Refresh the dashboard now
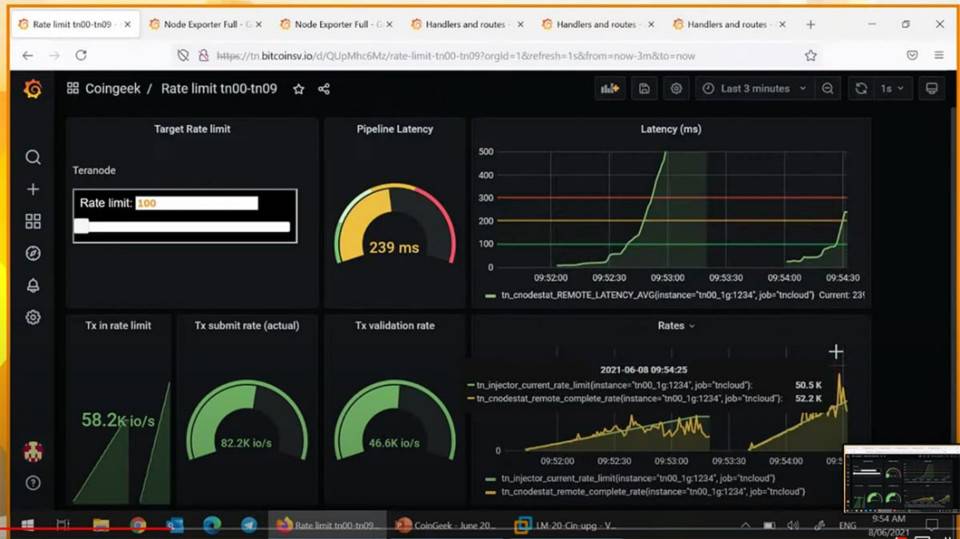960x539 pixels. pos(861,89)
